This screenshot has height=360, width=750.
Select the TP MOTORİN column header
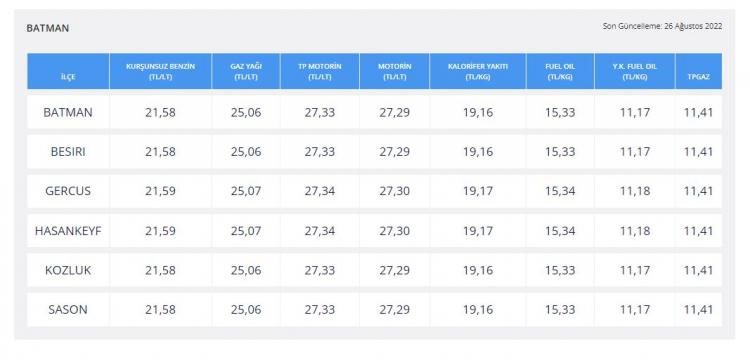point(320,71)
